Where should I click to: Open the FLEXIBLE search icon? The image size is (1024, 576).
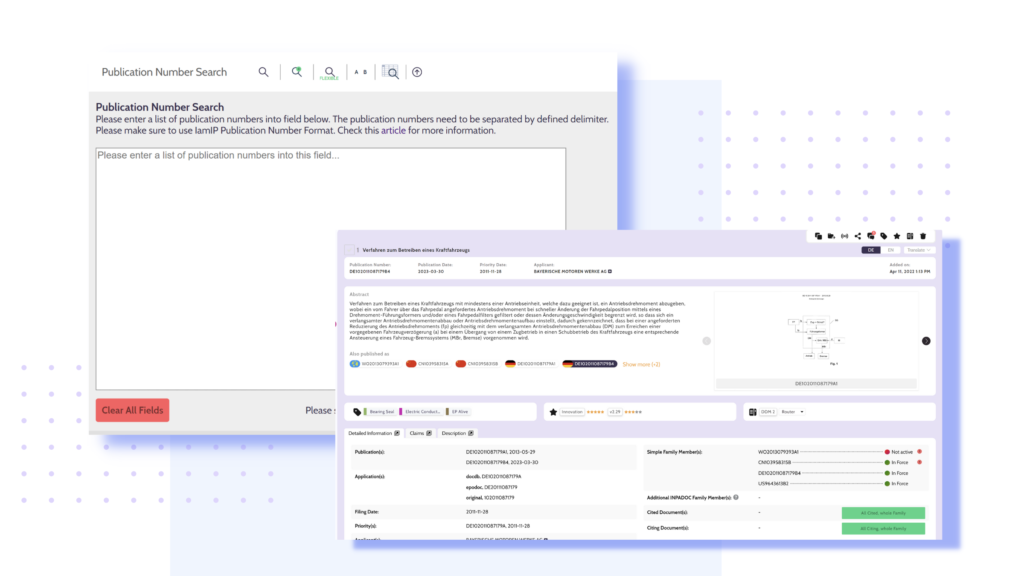click(329, 72)
